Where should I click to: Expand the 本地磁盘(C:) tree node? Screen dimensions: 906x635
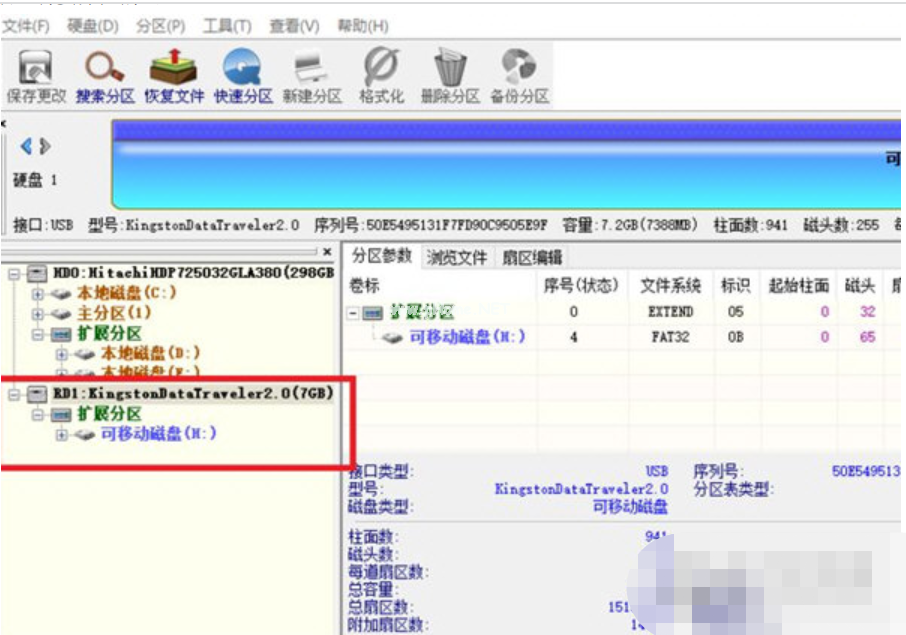tap(38, 293)
